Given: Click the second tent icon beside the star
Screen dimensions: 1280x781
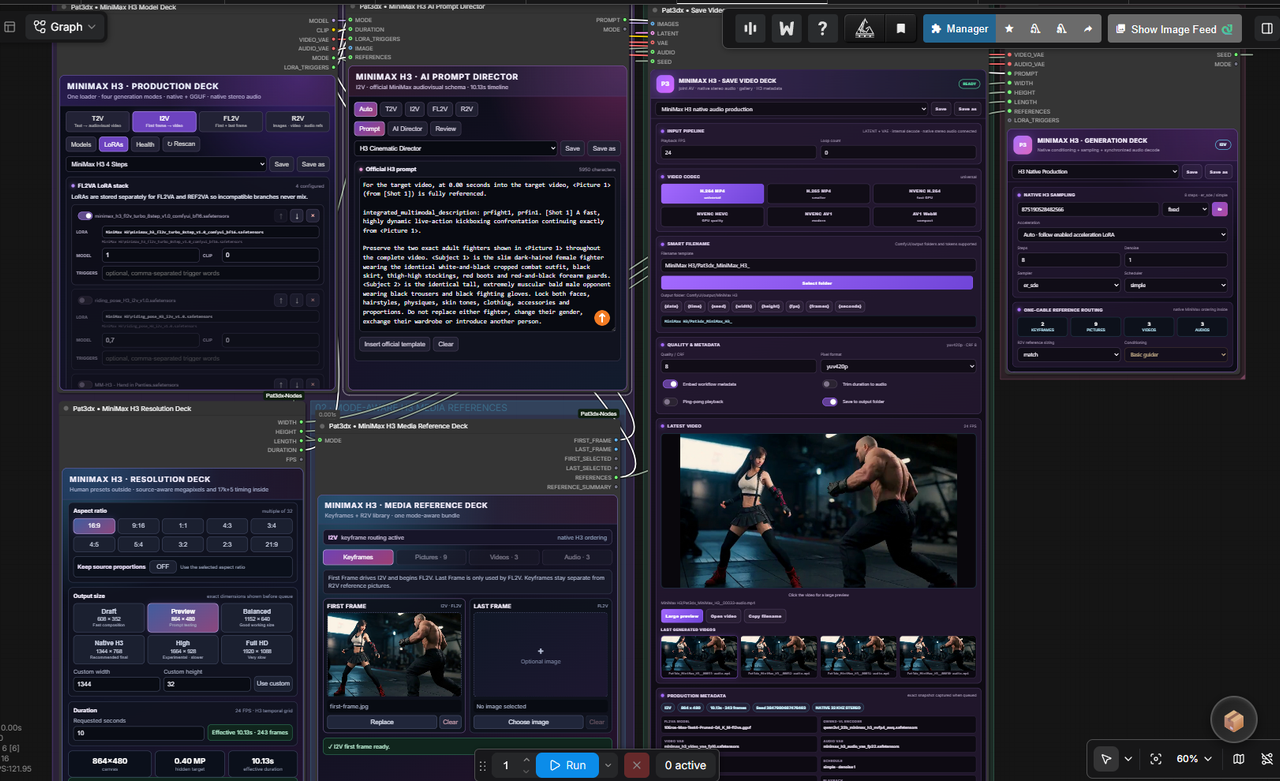Looking at the screenshot, I should pos(1061,29).
